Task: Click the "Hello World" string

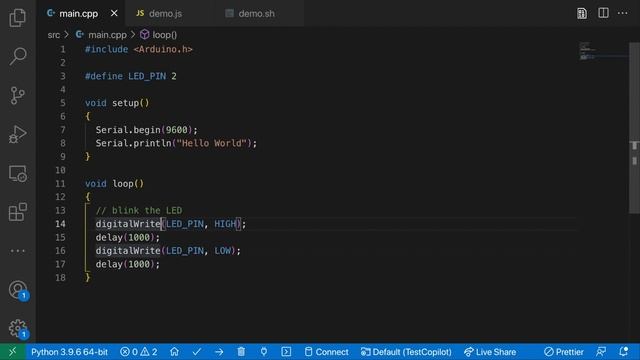Action: click(x=211, y=143)
